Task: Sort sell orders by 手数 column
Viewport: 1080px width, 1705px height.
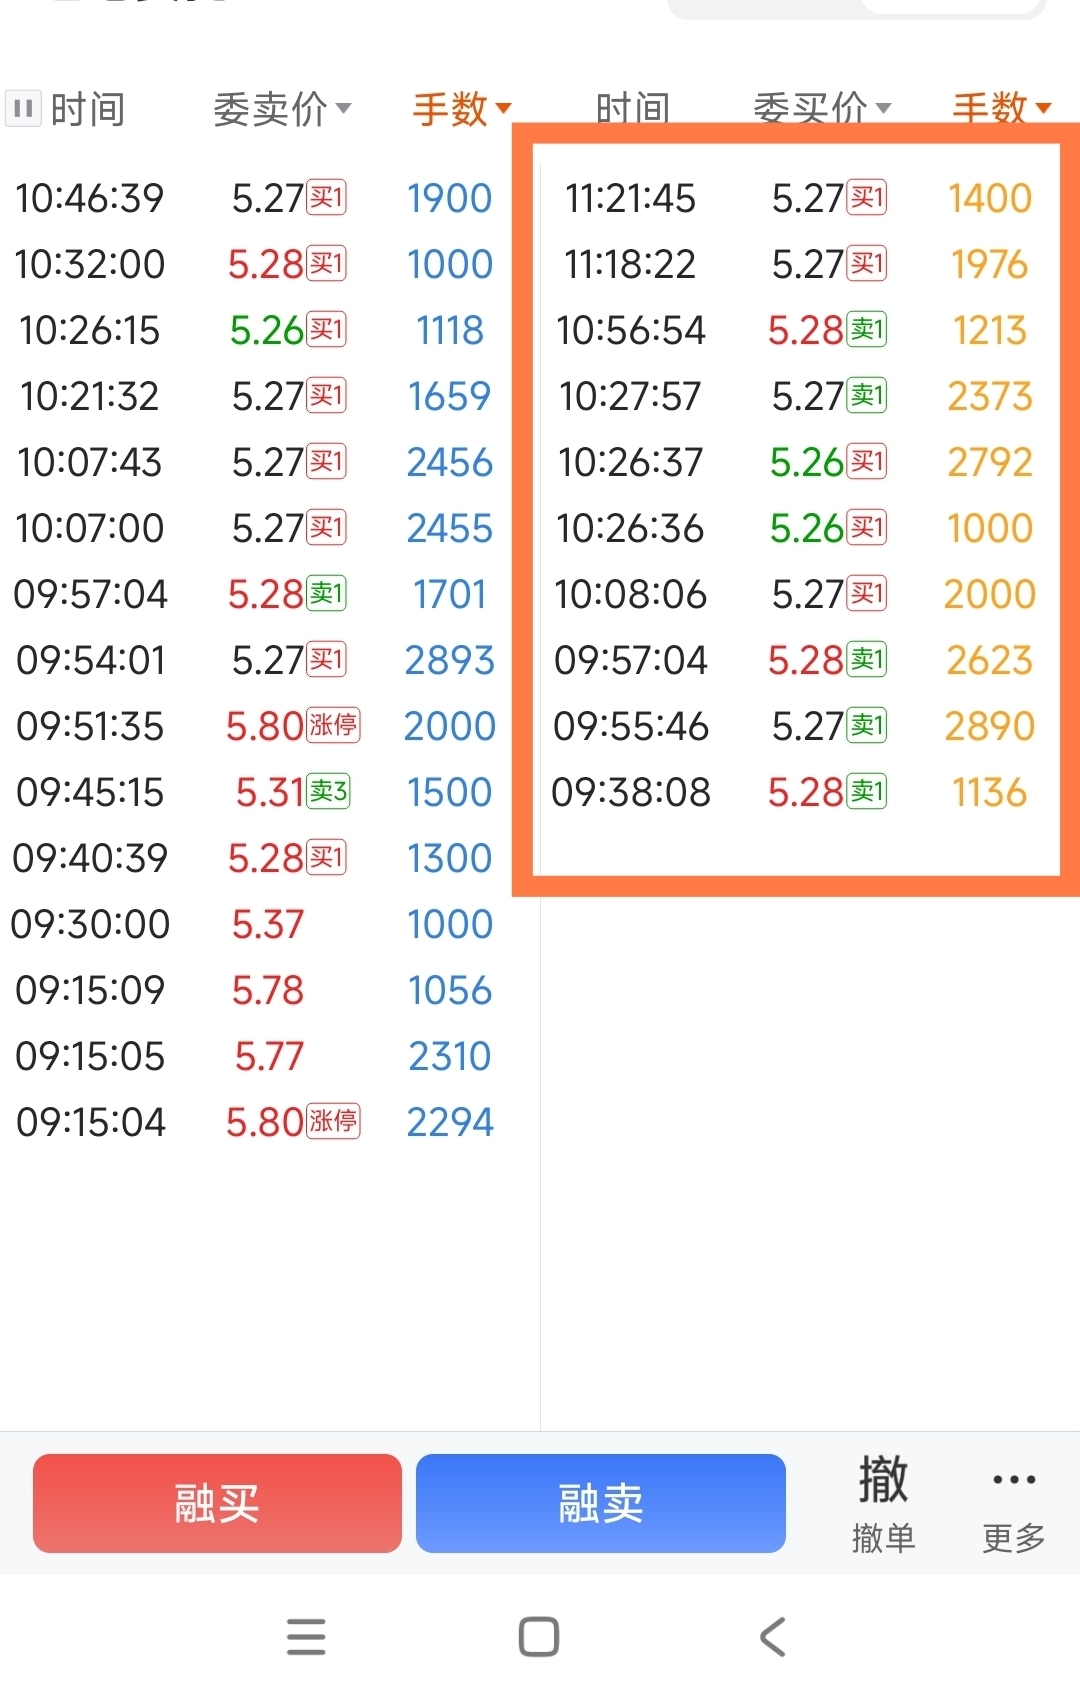Action: click(461, 109)
